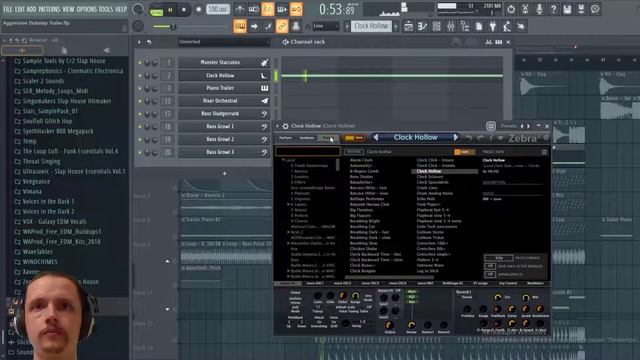Click the render export audio icon

coord(581,9)
